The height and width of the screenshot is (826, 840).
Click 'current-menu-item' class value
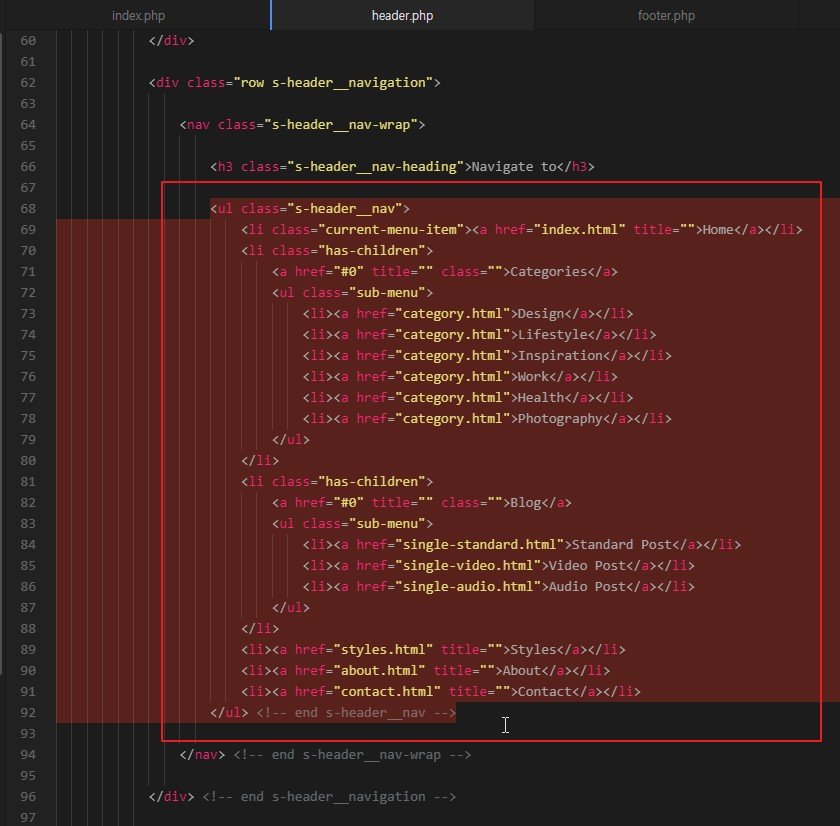pos(391,230)
